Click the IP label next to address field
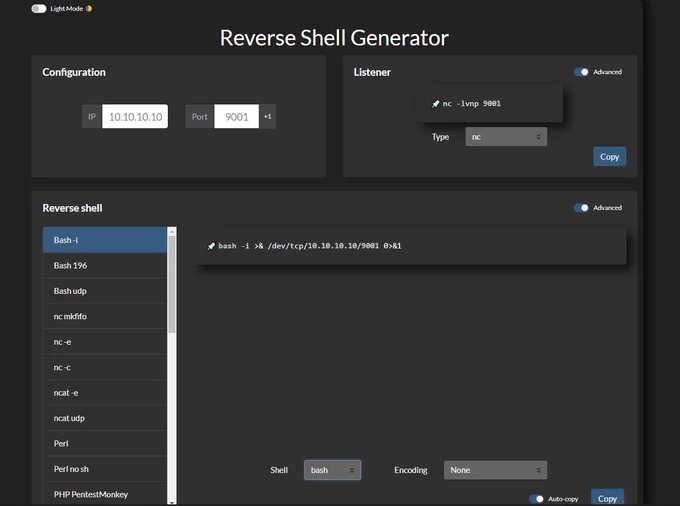Image resolution: width=680 pixels, height=506 pixels. [x=92, y=117]
